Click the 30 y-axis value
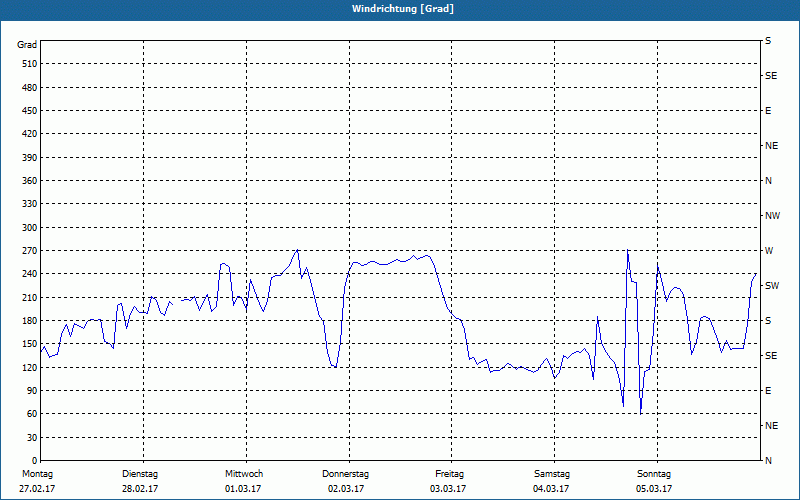The height and width of the screenshot is (500, 800). click(x=32, y=437)
